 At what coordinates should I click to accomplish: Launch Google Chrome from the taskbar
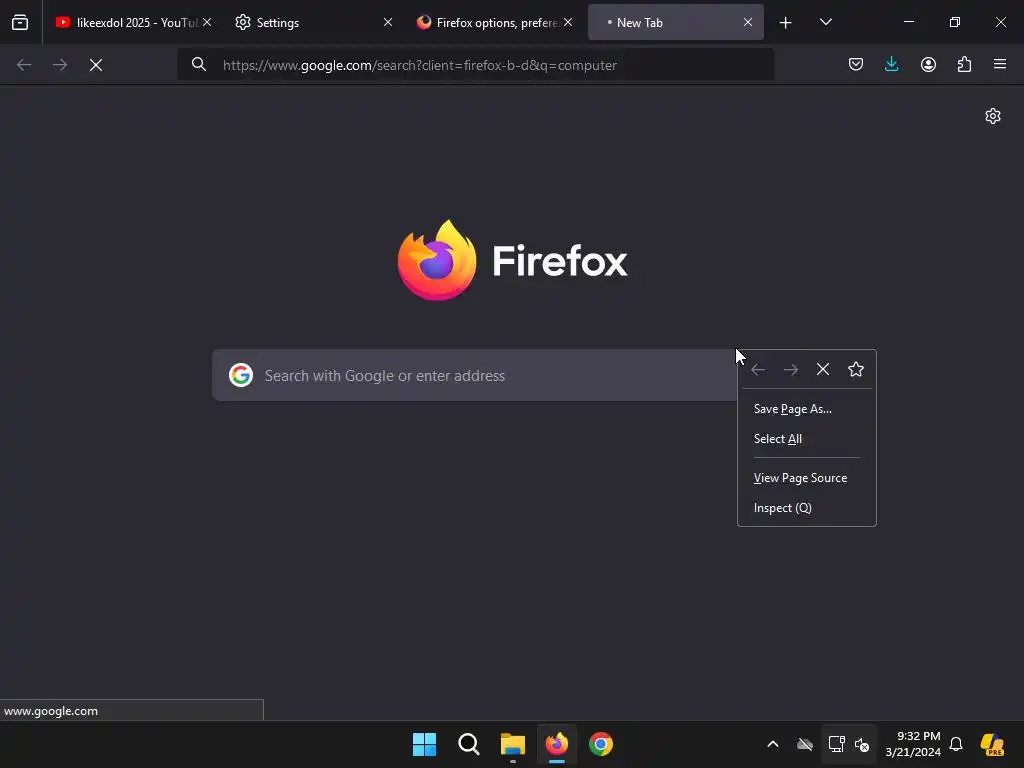coord(601,744)
